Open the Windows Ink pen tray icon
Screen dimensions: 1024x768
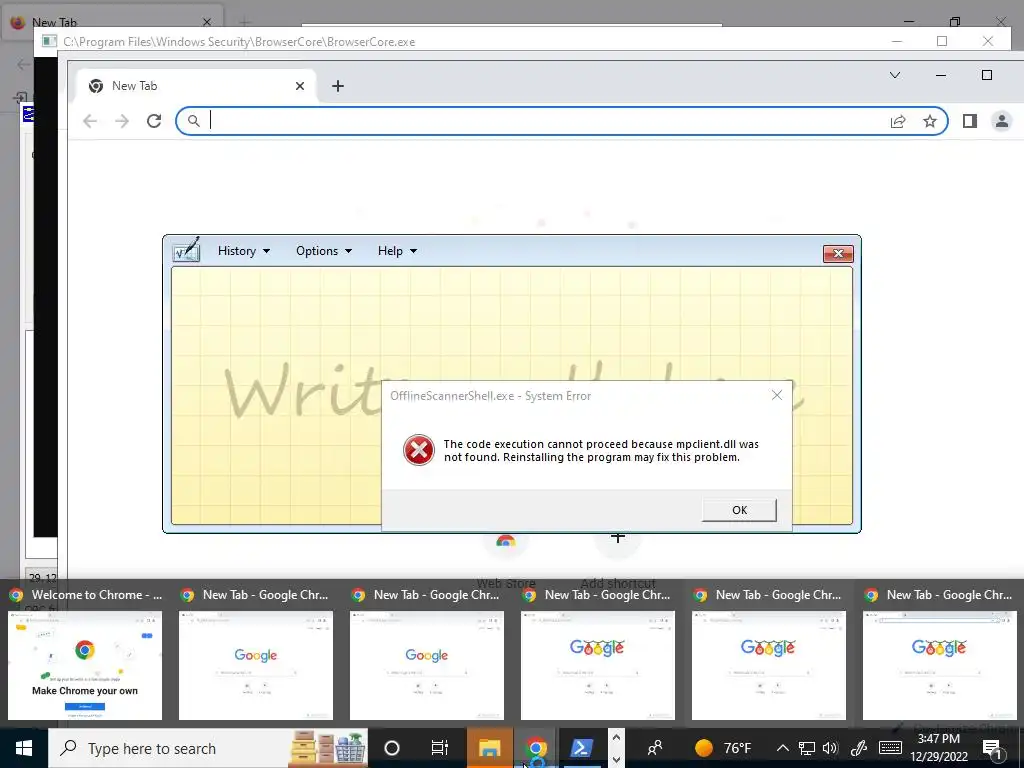pos(859,748)
